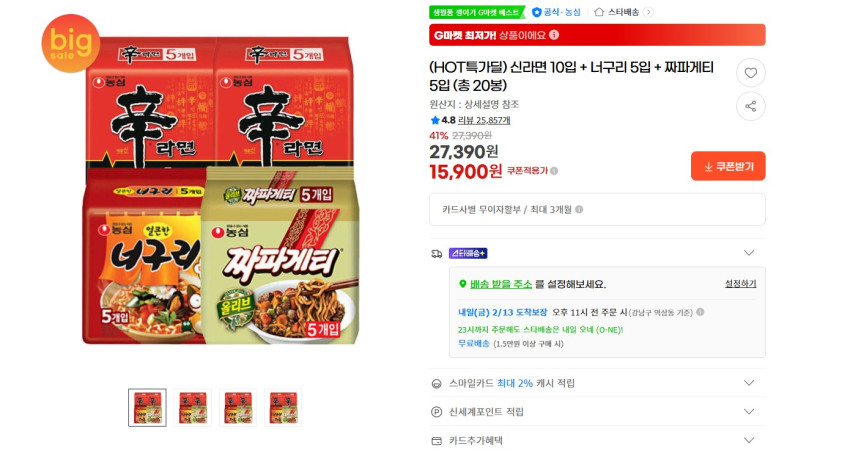Open the 리뷰 25,857개 link
Viewport: 850px width, 454px height.
[x=484, y=120]
